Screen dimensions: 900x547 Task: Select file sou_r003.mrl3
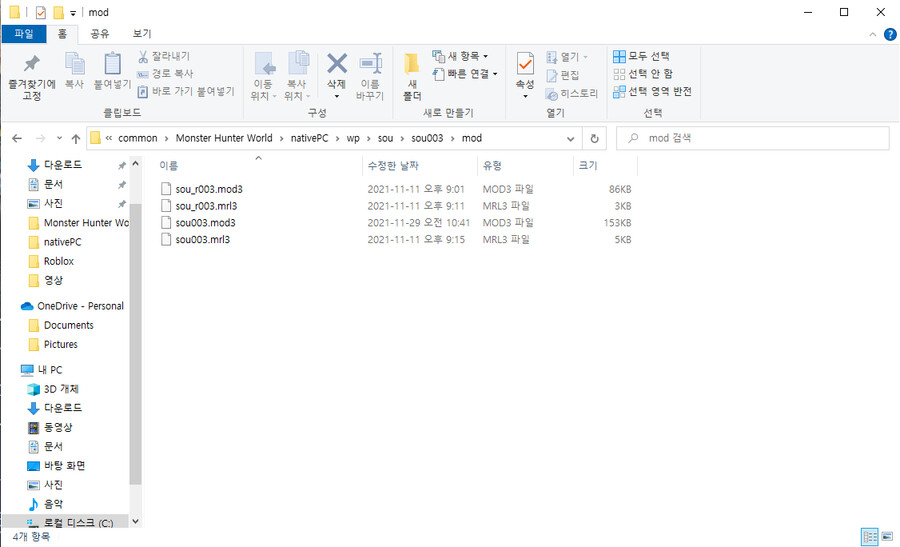[206, 205]
